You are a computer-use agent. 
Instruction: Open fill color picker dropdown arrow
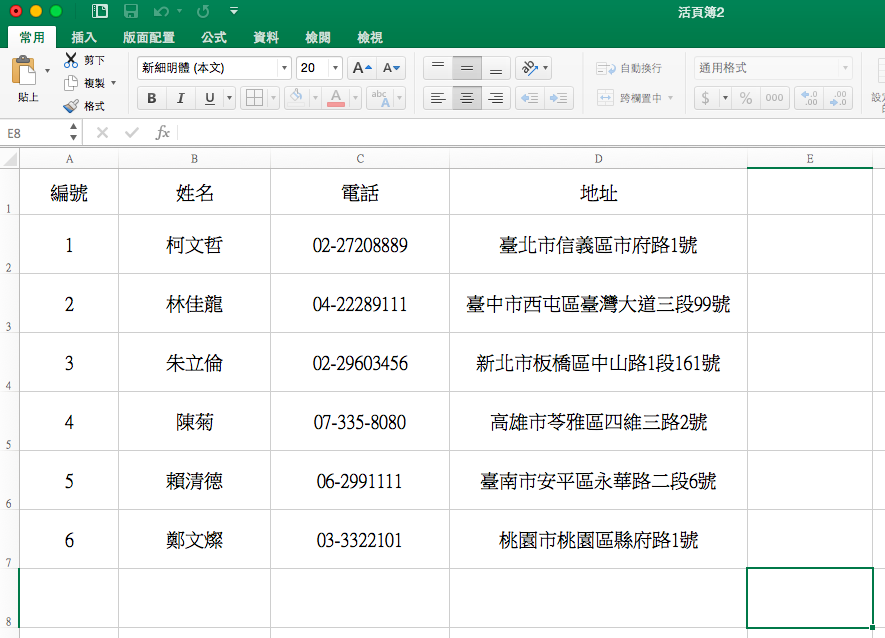pos(315,98)
